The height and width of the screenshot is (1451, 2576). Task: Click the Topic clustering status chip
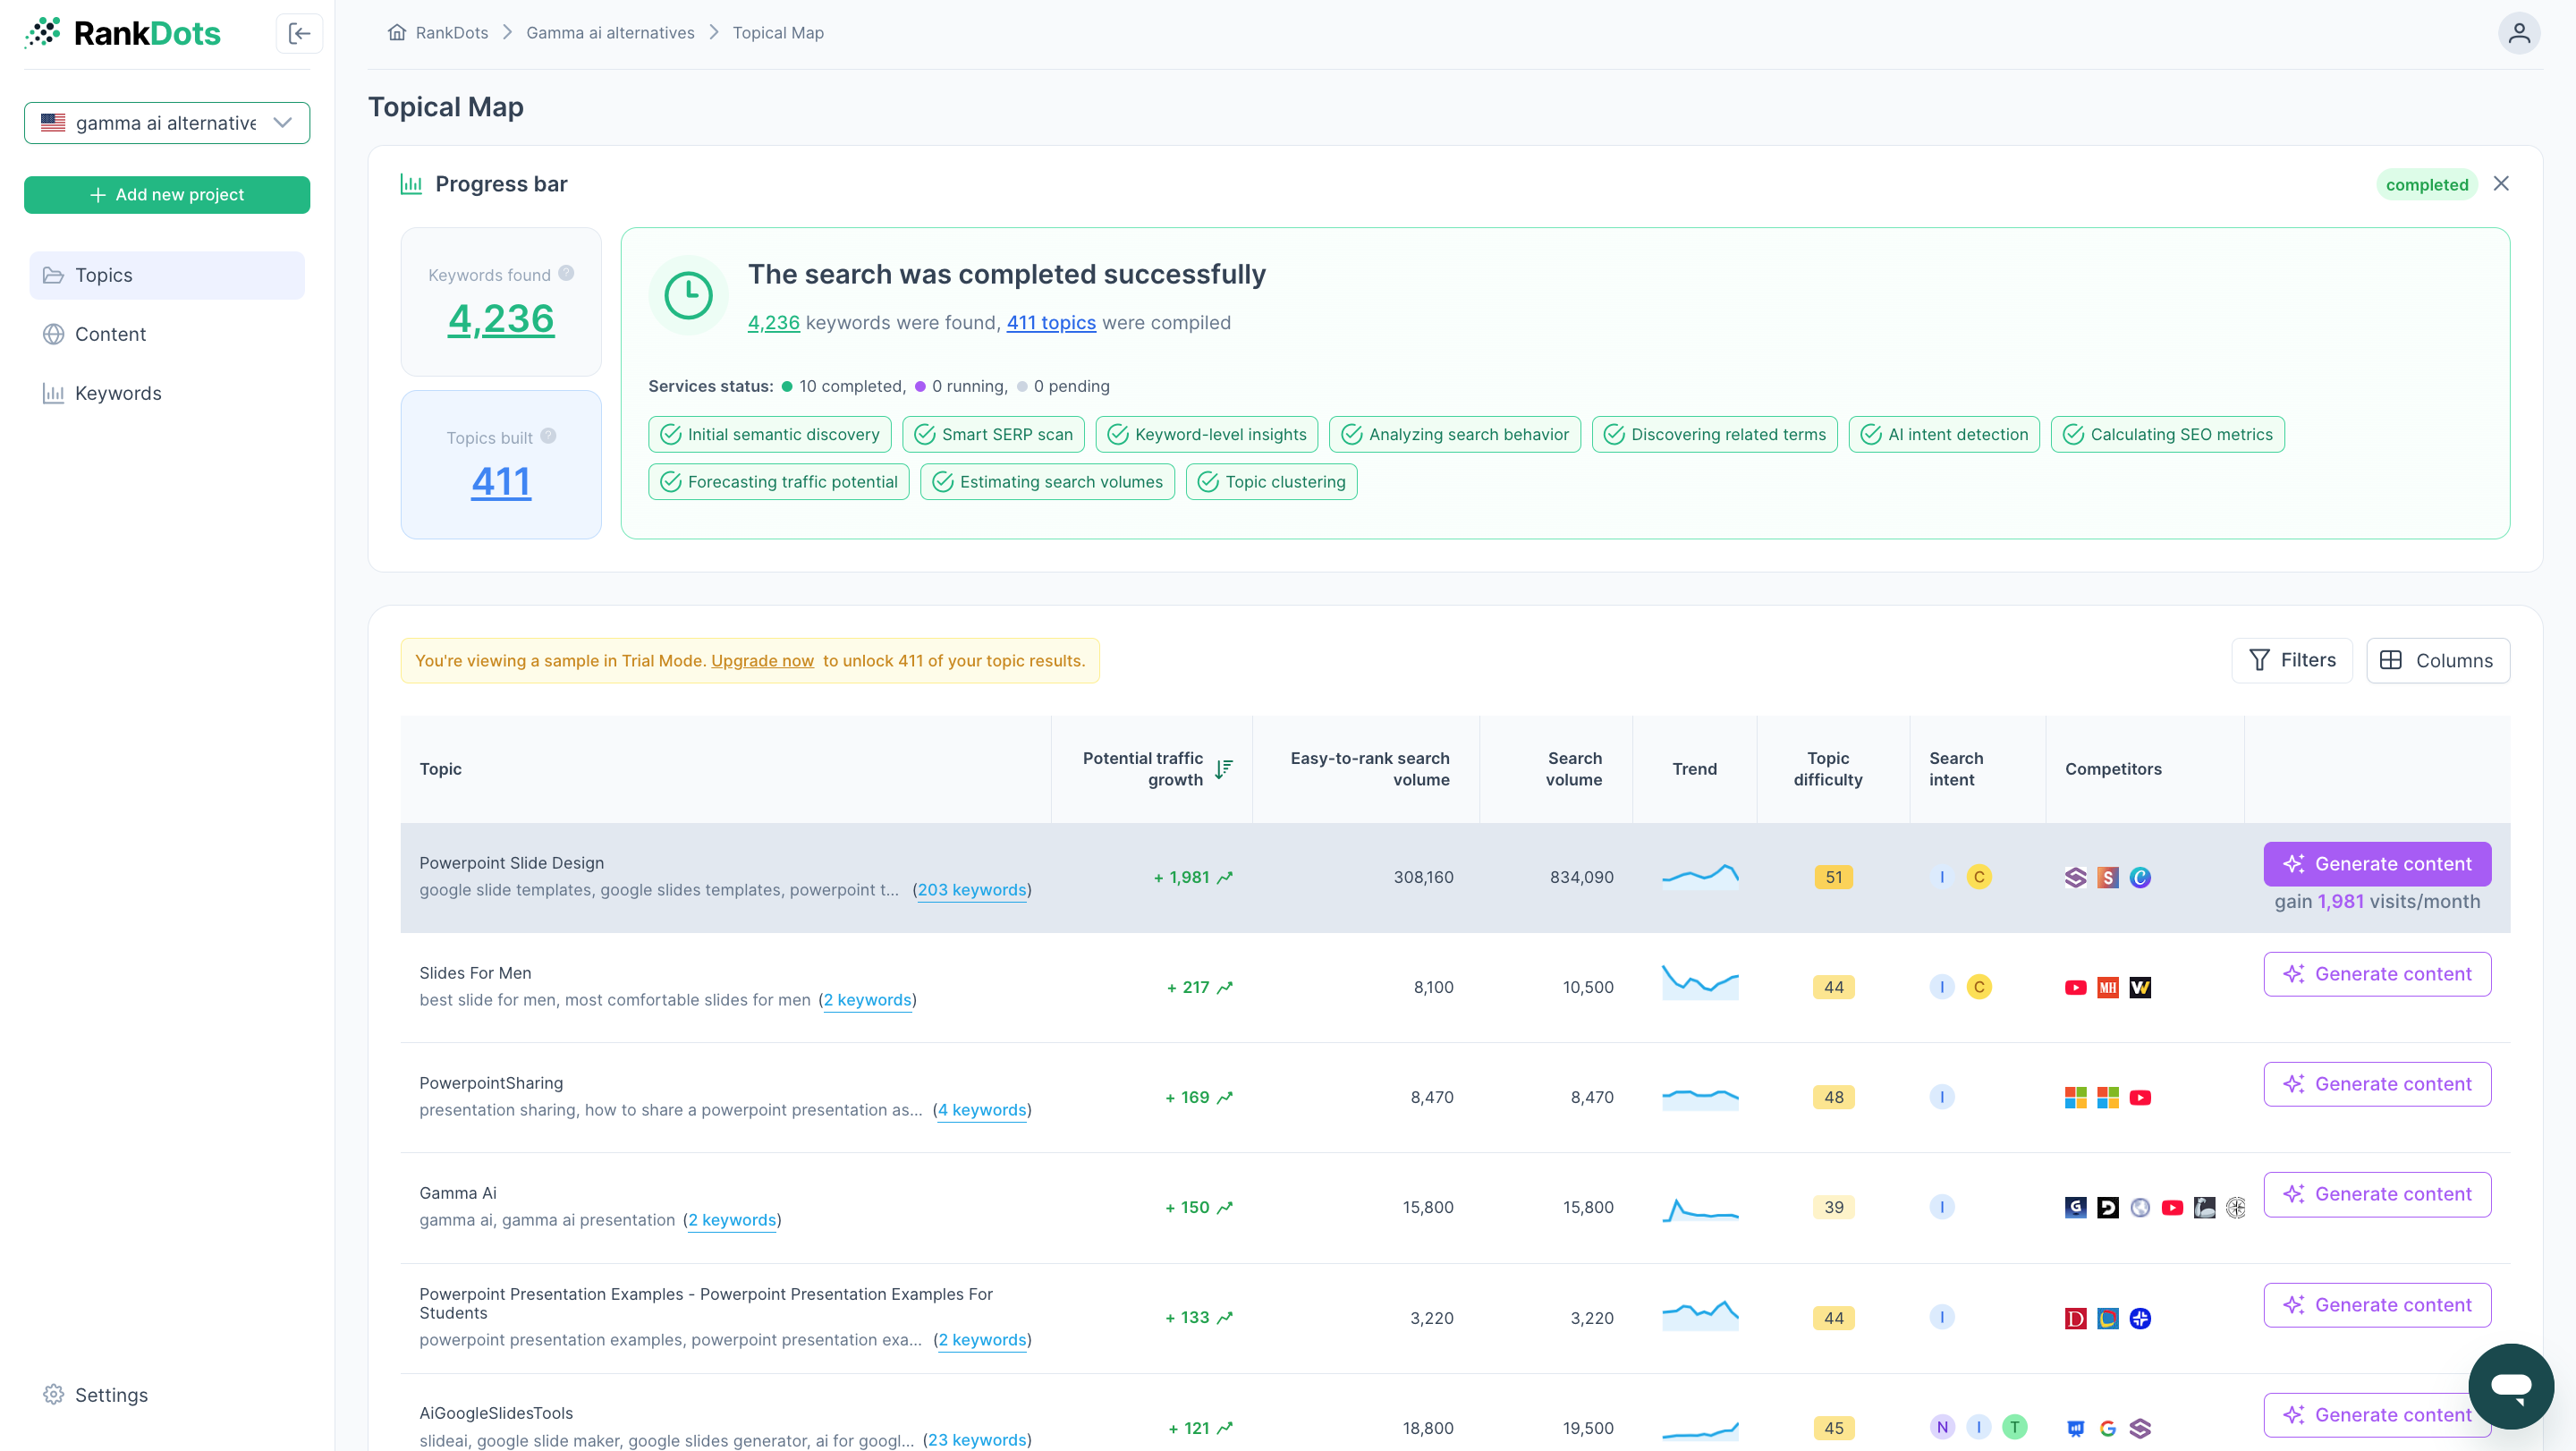point(1271,481)
